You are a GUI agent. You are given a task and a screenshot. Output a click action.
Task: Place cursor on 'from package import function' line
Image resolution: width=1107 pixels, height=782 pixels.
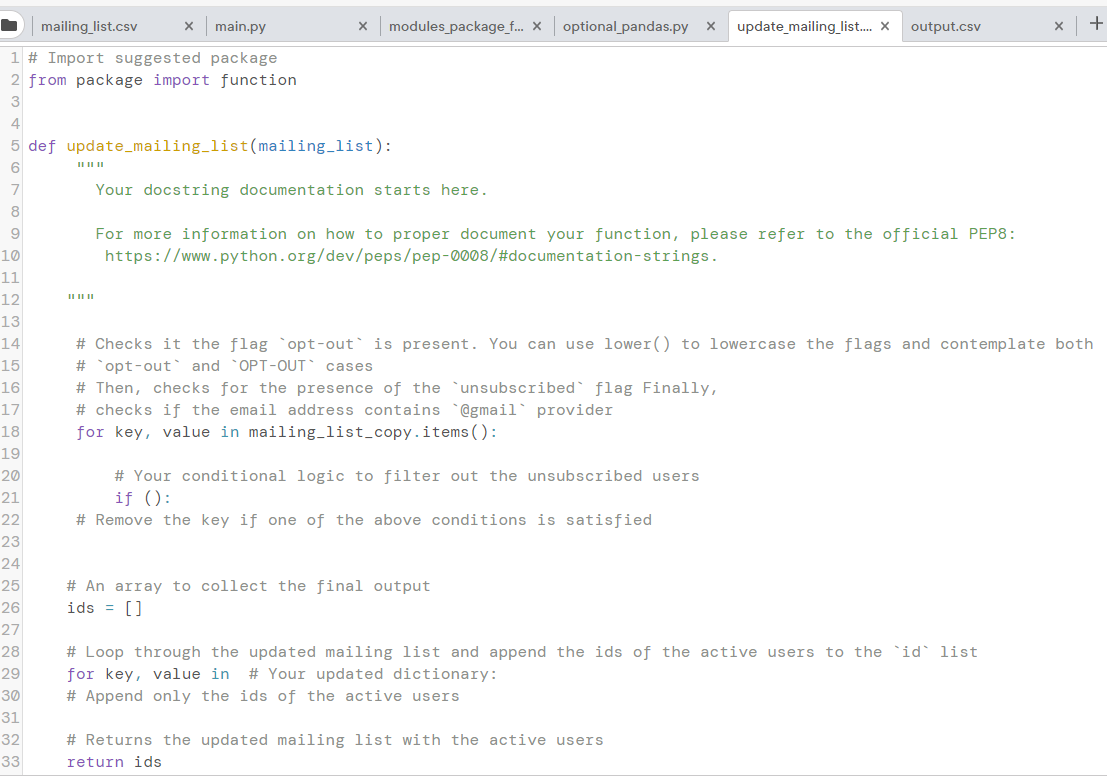(162, 80)
